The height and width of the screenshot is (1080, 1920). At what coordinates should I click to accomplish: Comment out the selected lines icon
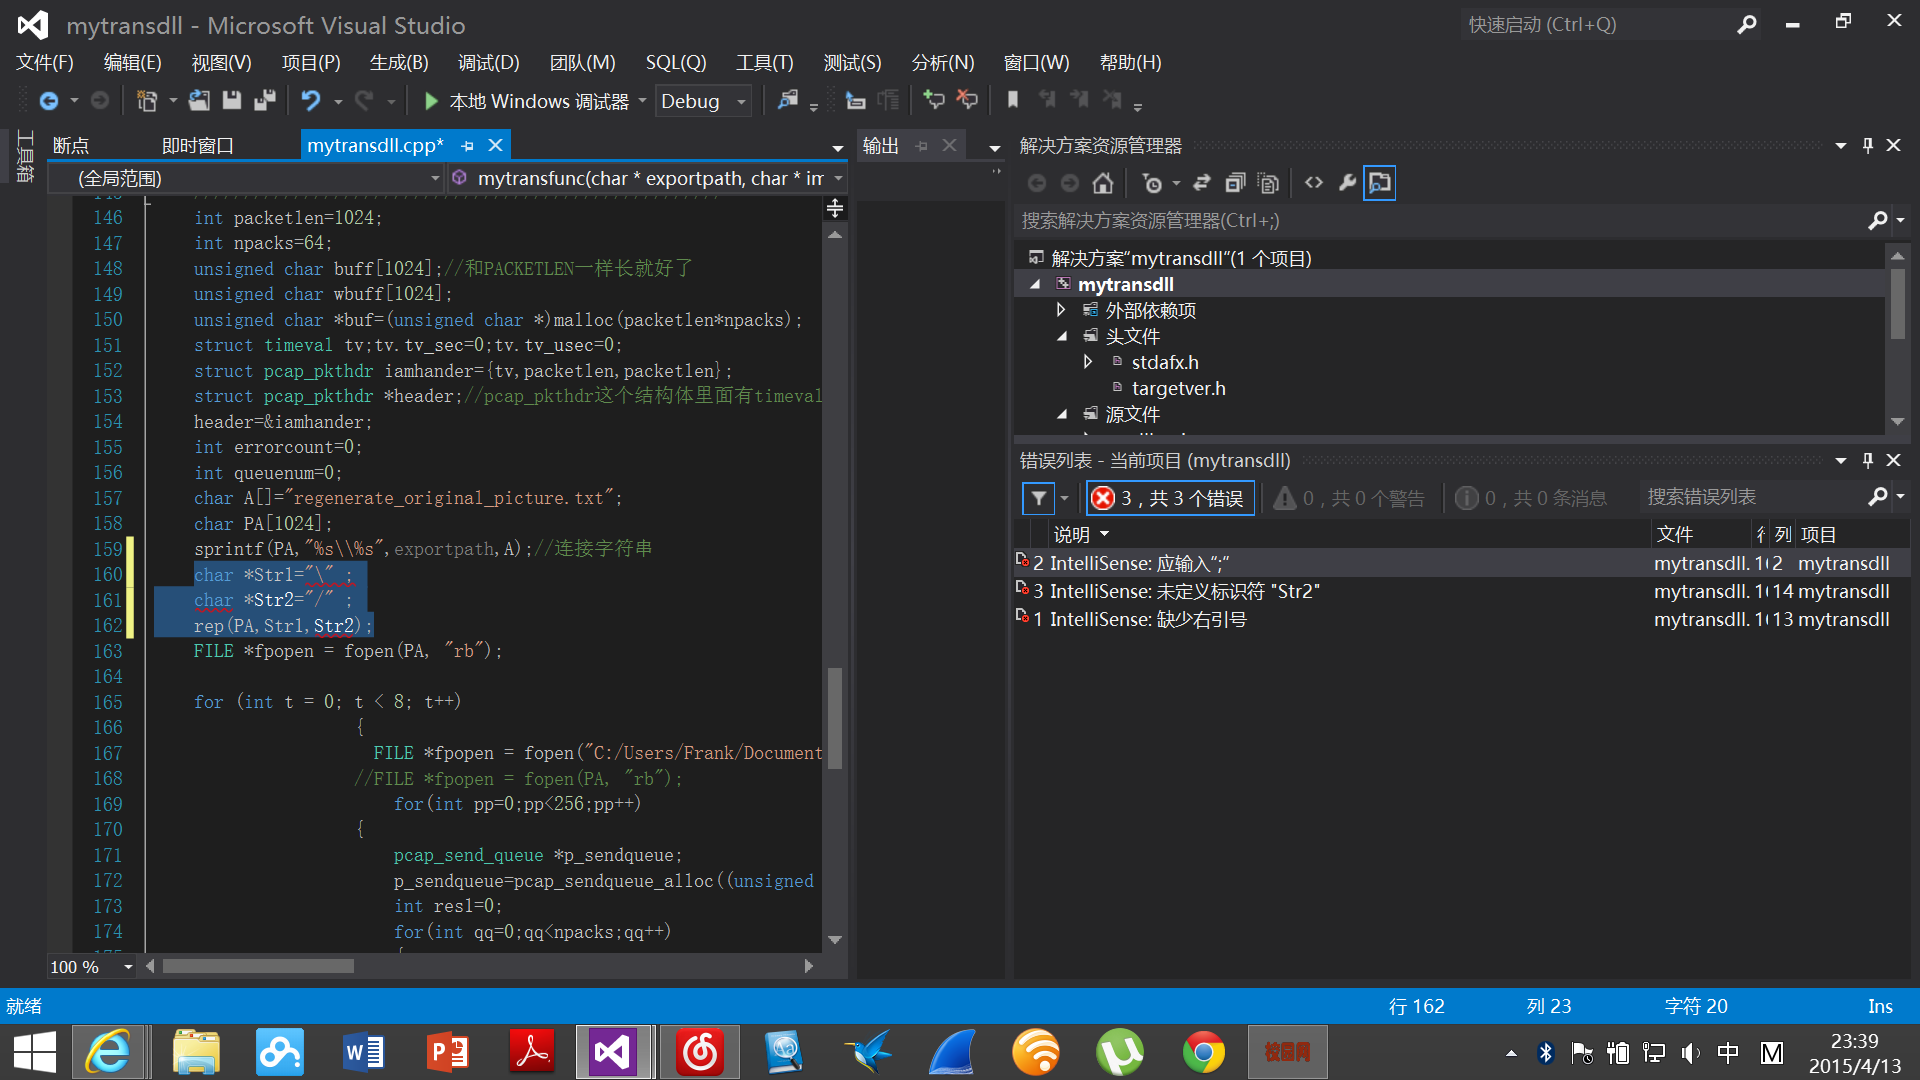pos(934,100)
